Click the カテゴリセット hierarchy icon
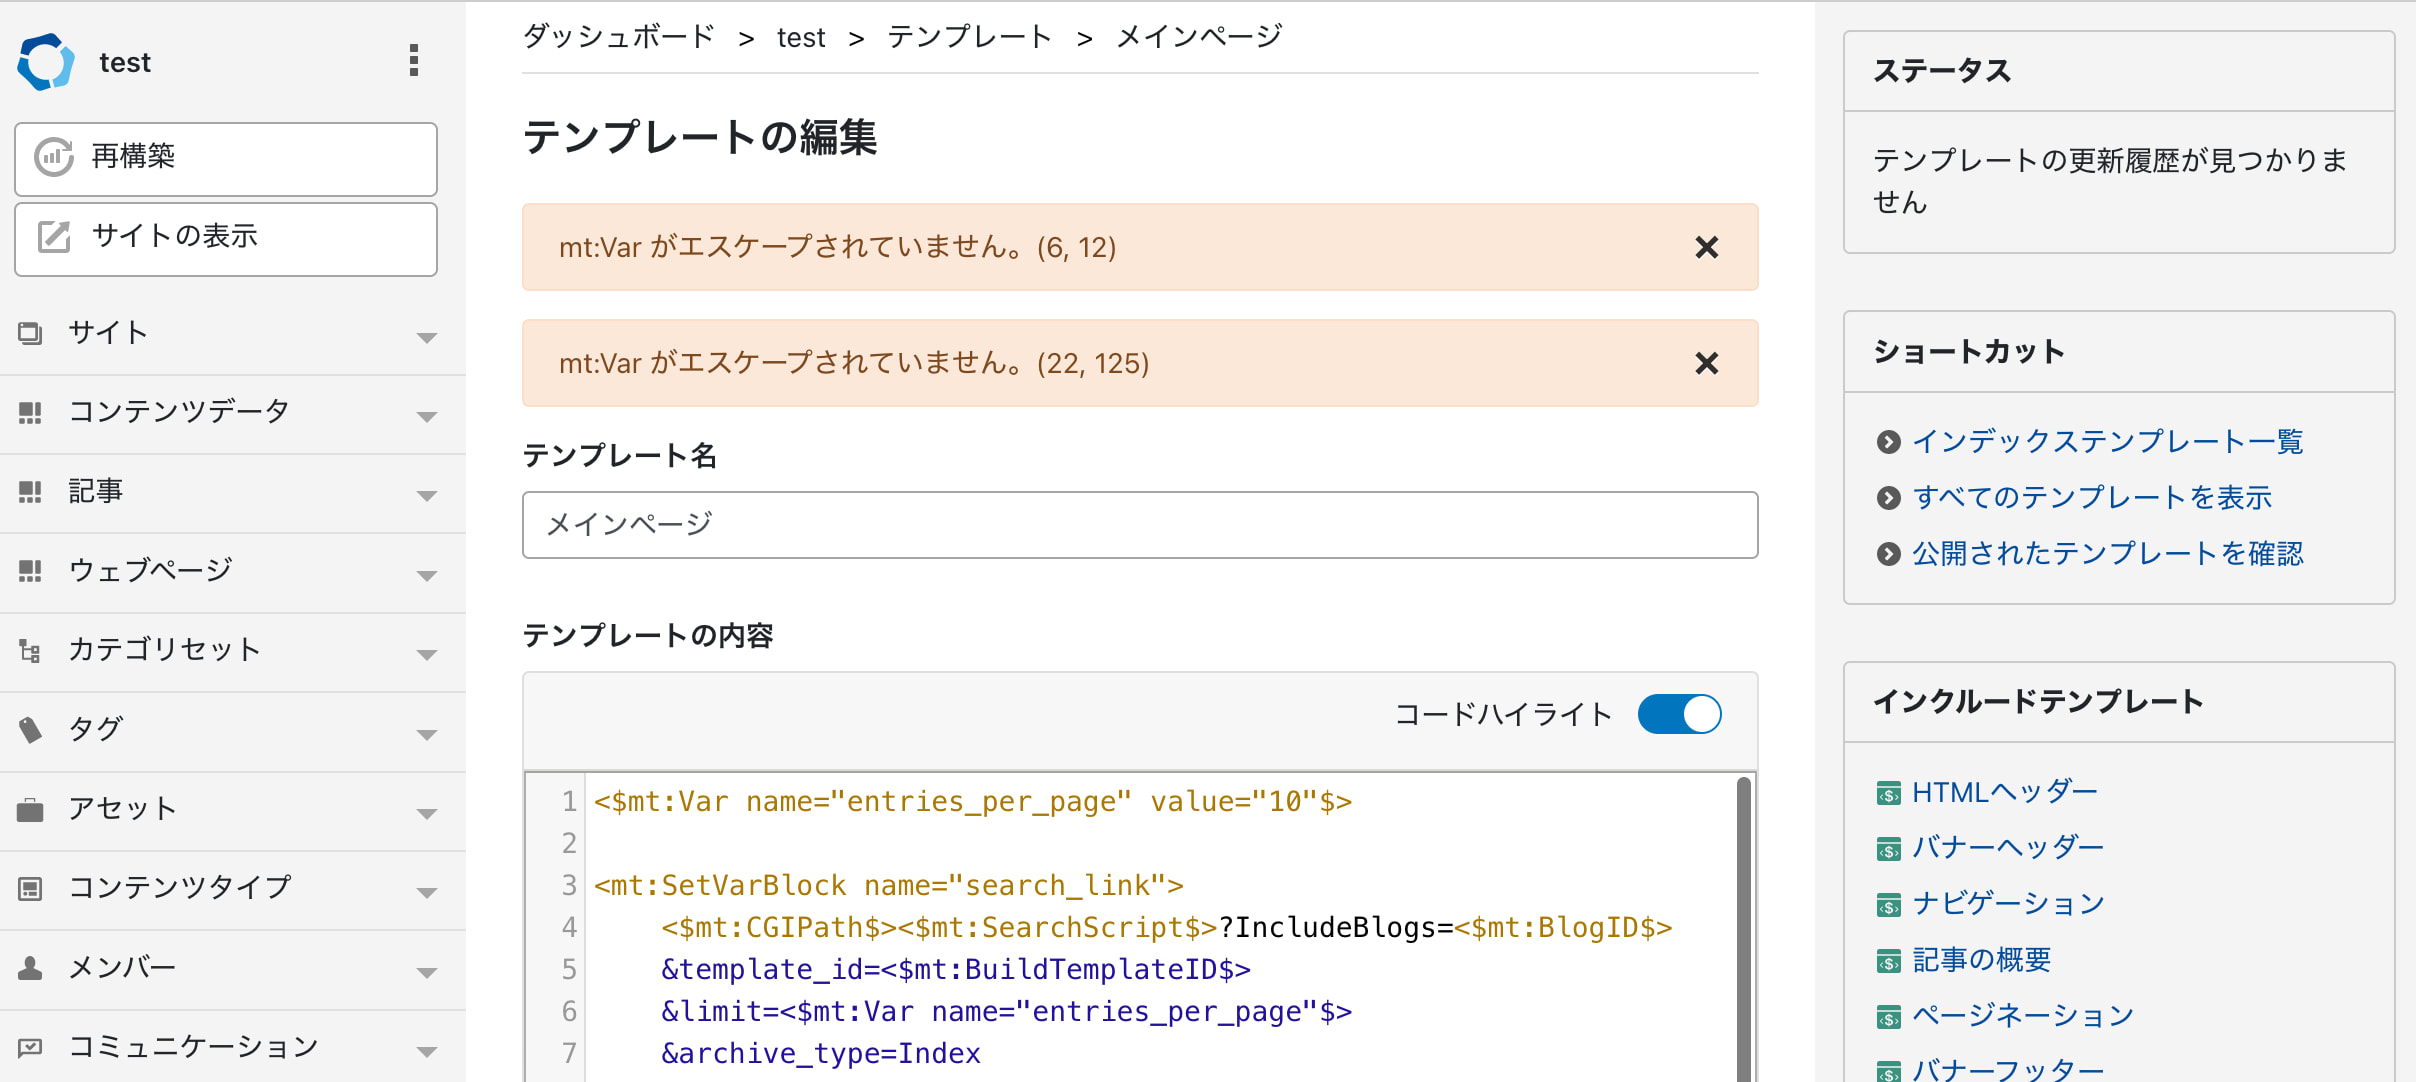The height and width of the screenshot is (1082, 2416). 30,651
